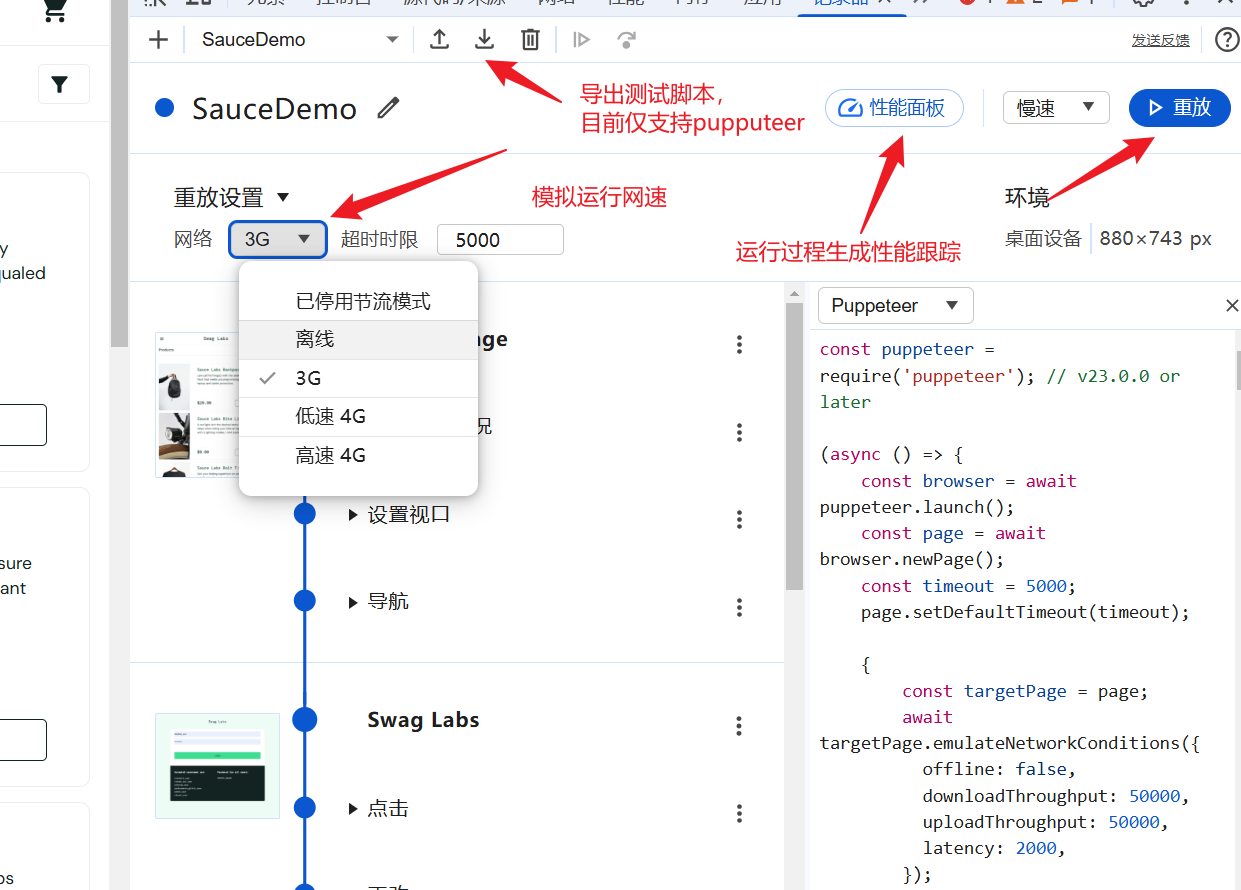
Task: Click code line 'const targetPage = page;'
Action: coord(1025,691)
